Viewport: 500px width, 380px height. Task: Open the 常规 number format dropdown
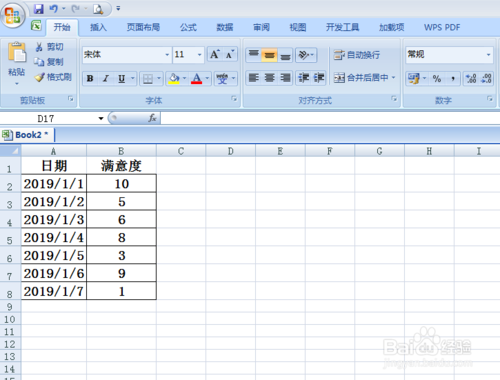point(488,55)
